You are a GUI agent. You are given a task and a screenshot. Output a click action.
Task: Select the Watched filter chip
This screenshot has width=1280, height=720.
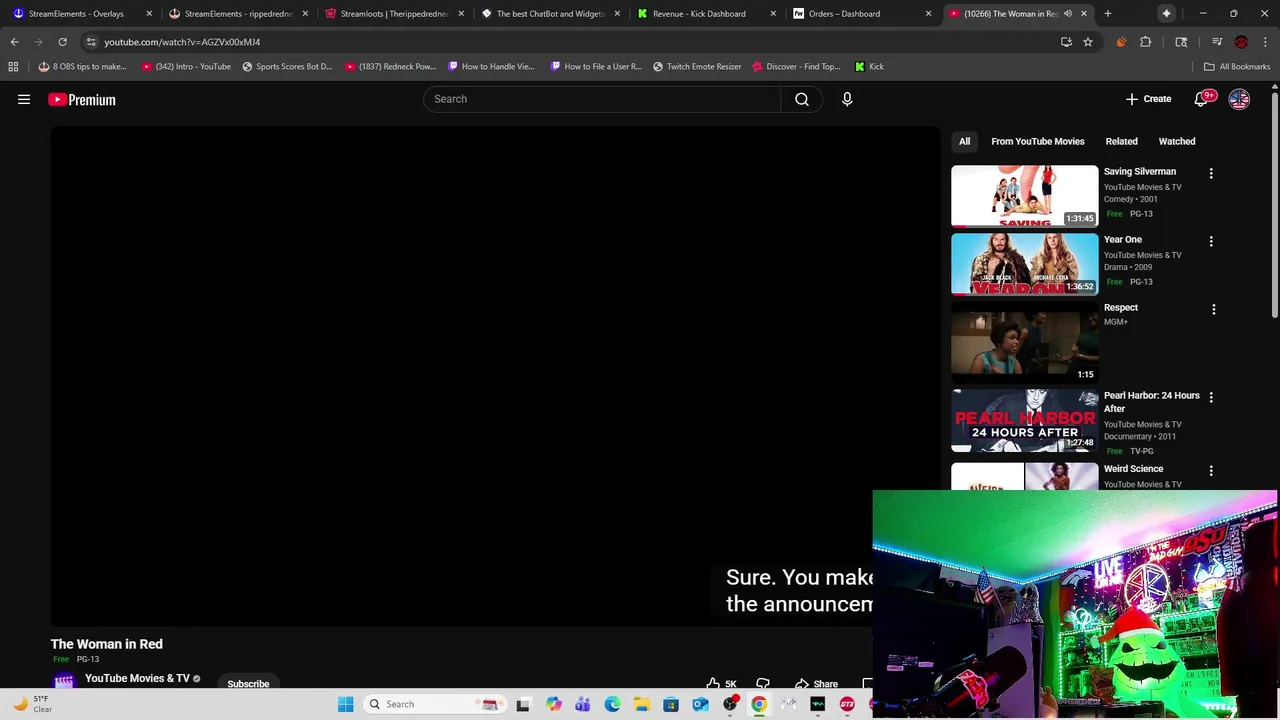[x=1177, y=141]
